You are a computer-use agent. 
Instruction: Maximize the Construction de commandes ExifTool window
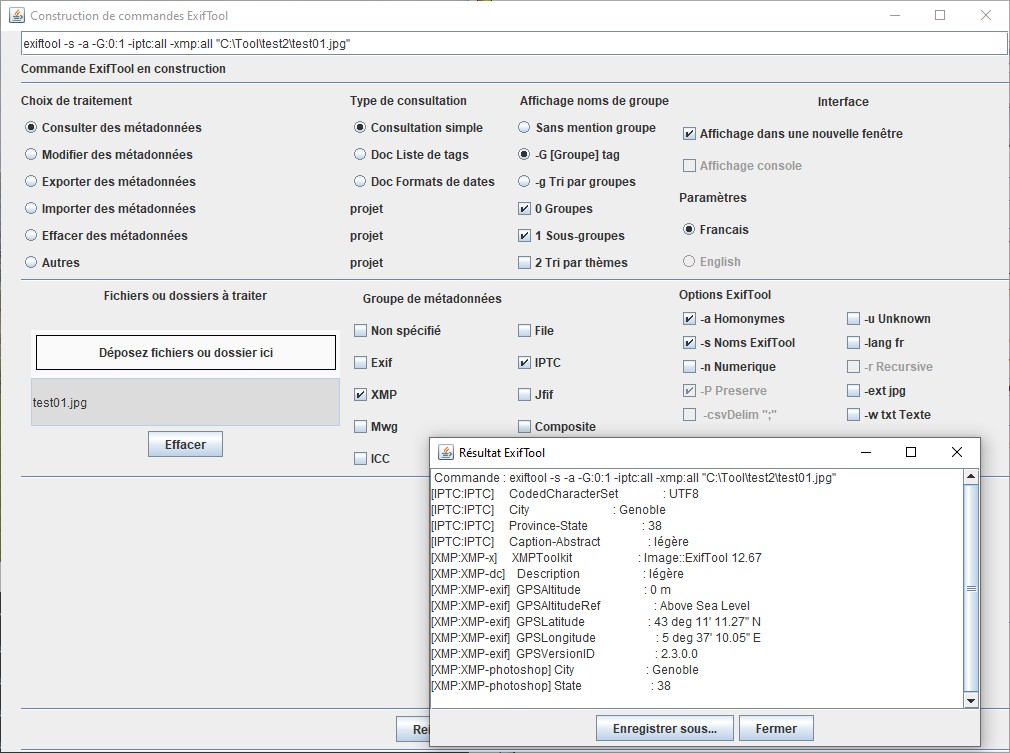coord(940,15)
